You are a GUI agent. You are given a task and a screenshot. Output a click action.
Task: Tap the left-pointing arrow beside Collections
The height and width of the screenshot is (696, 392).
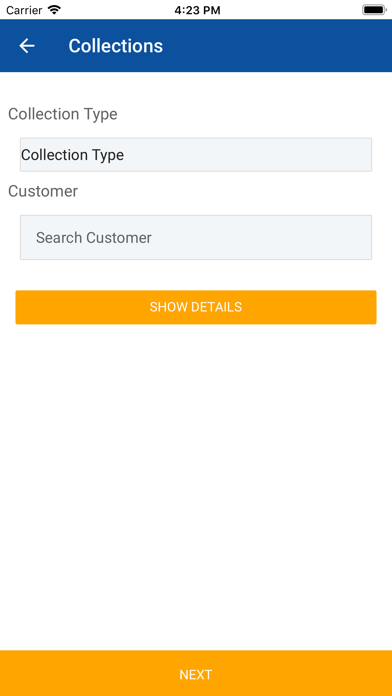27,46
